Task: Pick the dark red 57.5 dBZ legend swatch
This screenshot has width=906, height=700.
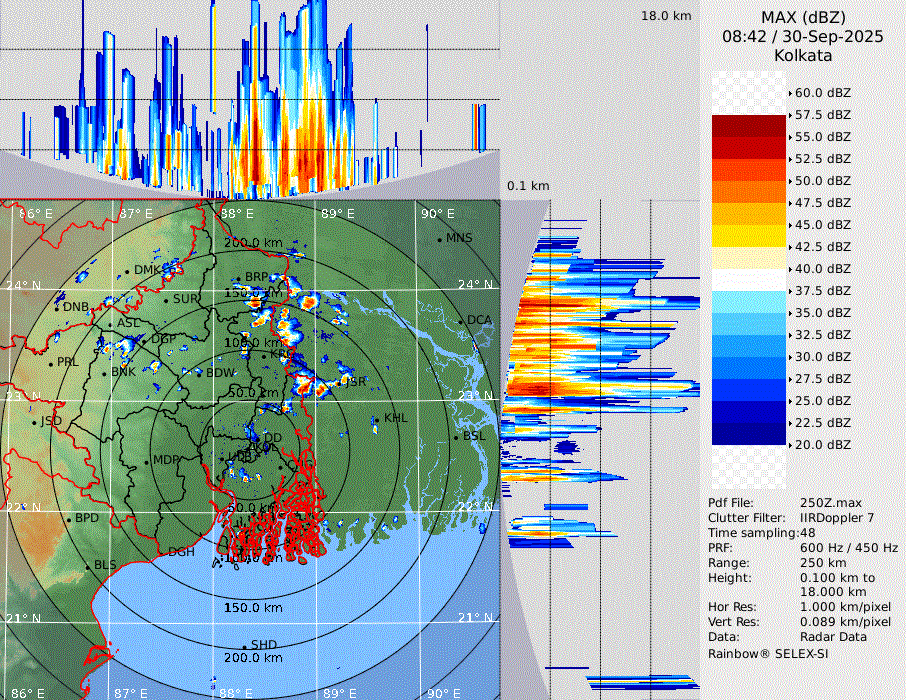Action: (x=749, y=125)
